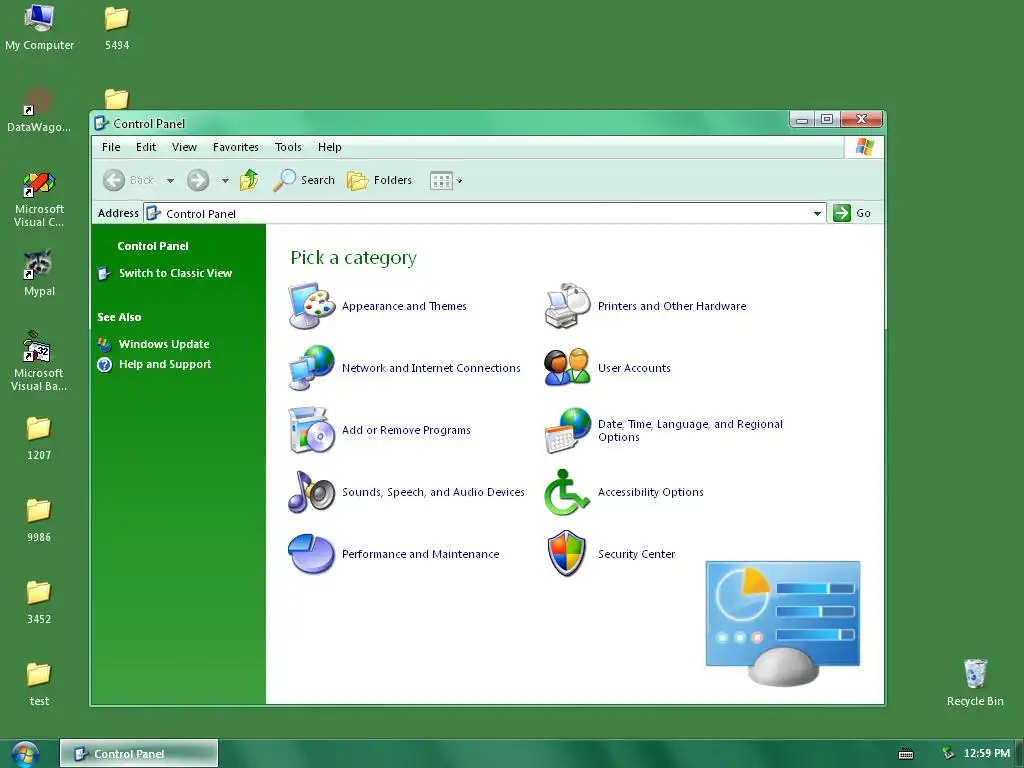Open the Windows Update link
Viewport: 1024px width, 768px height.
[164, 344]
